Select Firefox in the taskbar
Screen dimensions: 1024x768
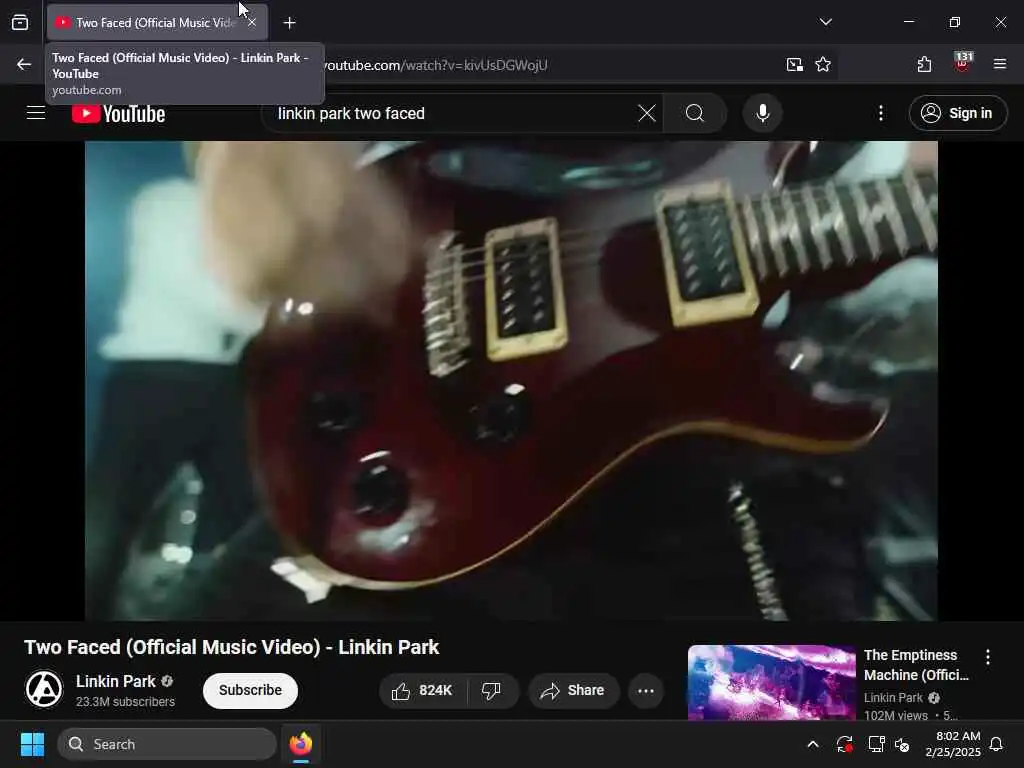point(301,744)
